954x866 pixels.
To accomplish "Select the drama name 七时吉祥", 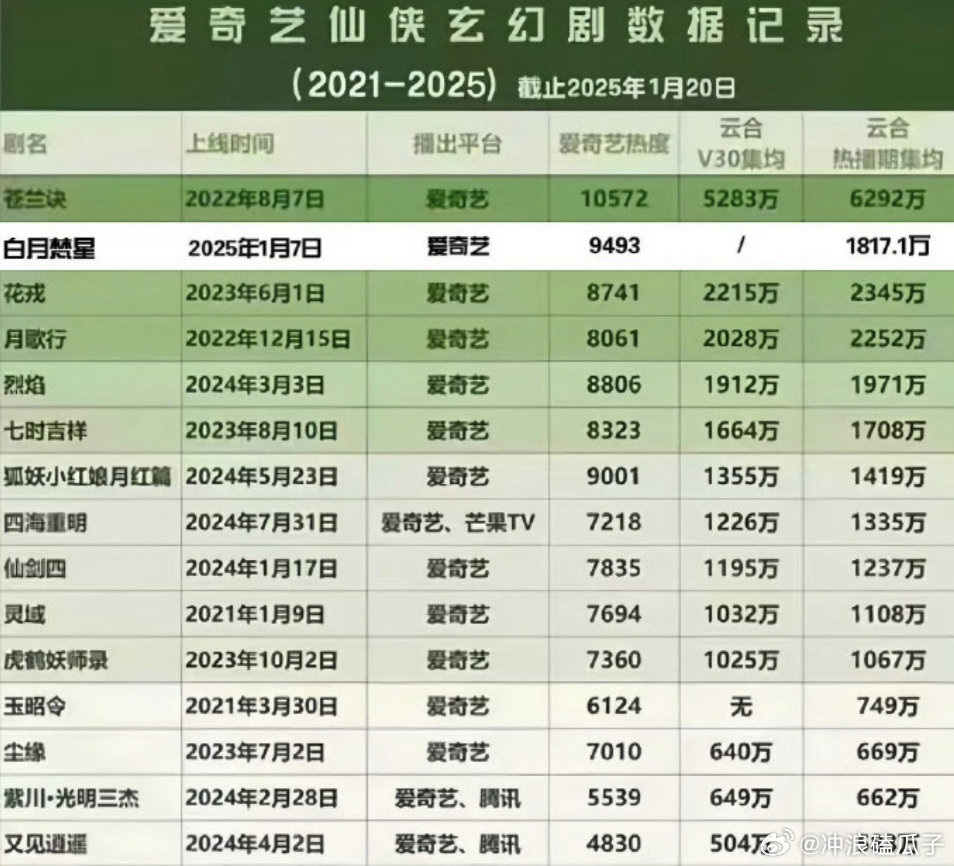I will coord(45,431).
